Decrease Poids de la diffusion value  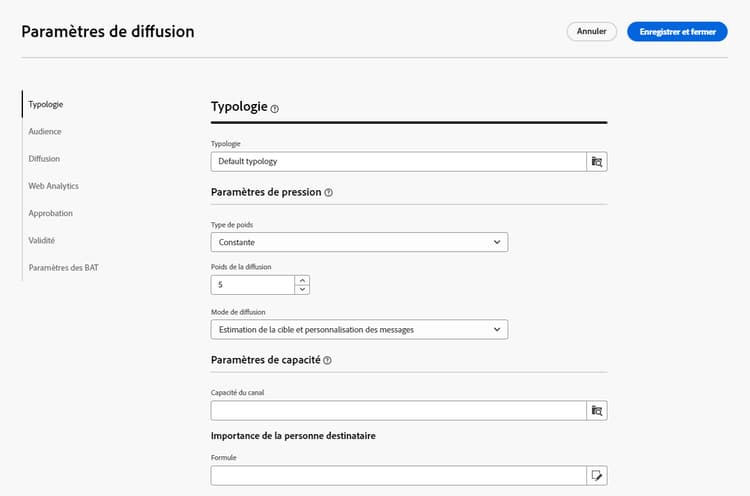[x=302, y=289]
